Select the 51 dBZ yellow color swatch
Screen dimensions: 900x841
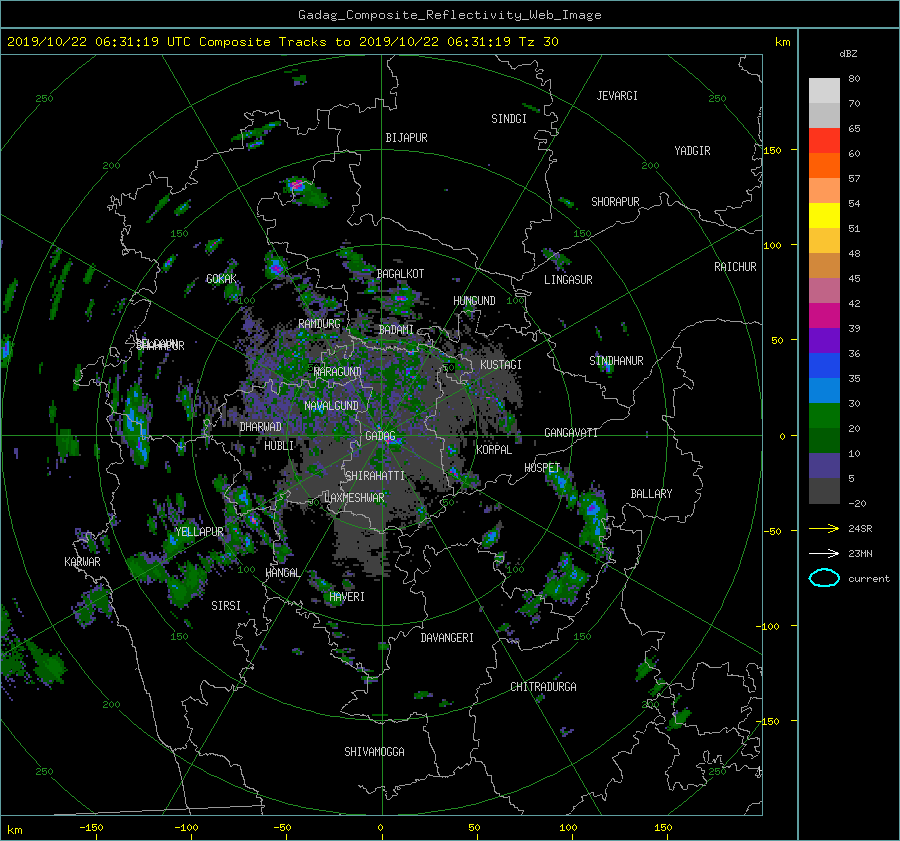pos(824,216)
